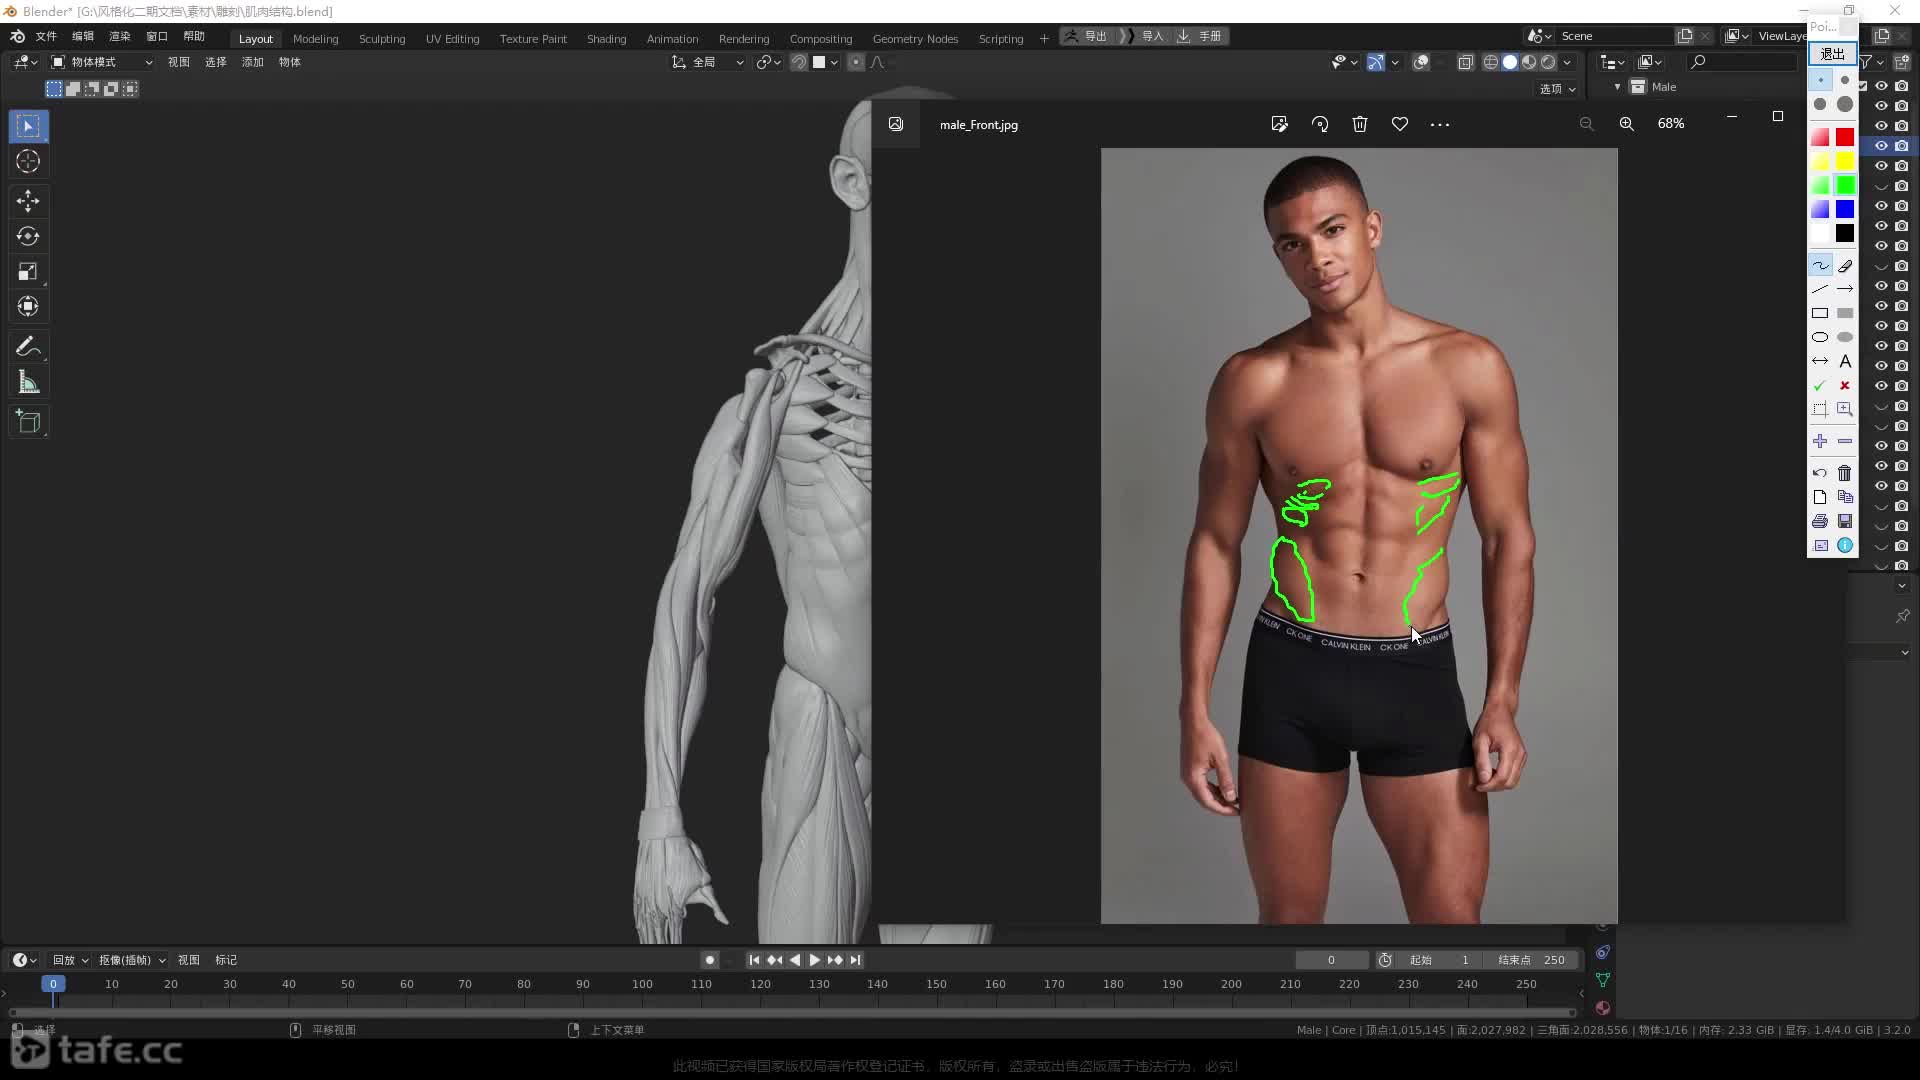Toggle viewport overlays button
Screen dimensions: 1920x1080
click(1420, 62)
